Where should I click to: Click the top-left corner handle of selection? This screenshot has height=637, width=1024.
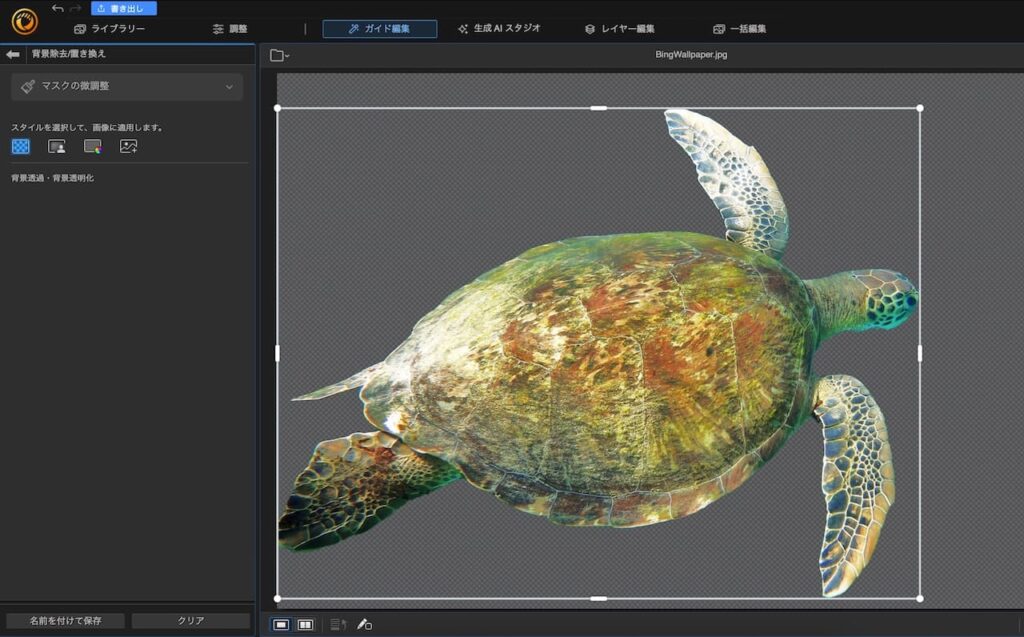point(278,108)
